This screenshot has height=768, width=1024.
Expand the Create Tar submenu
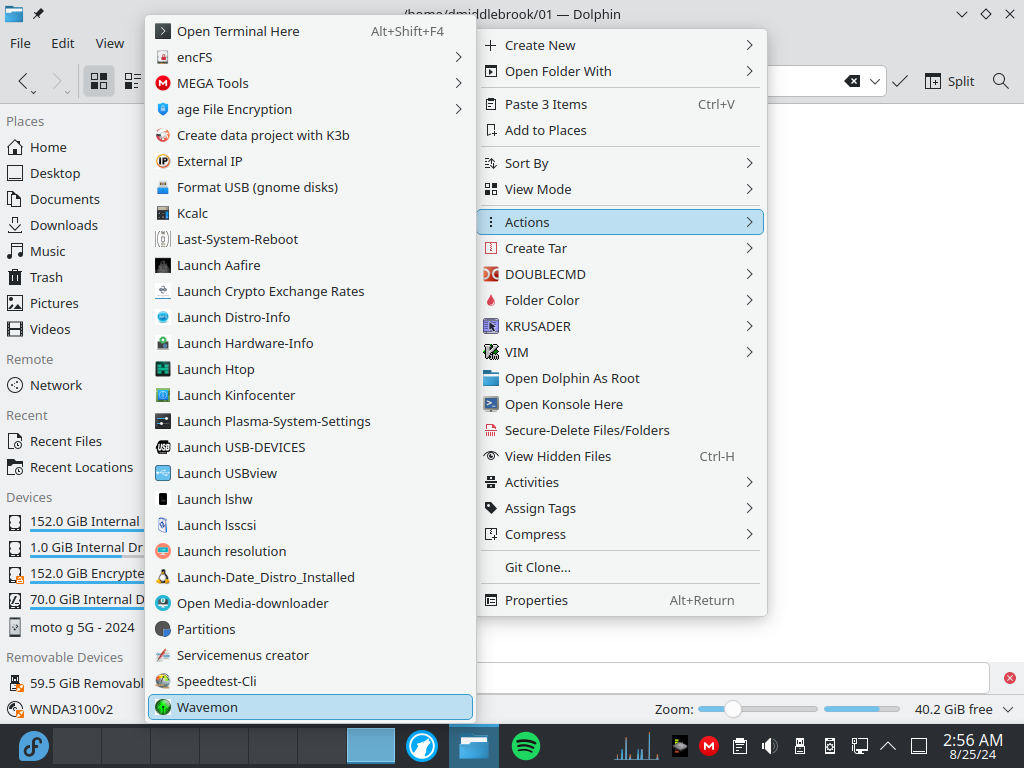(620, 248)
